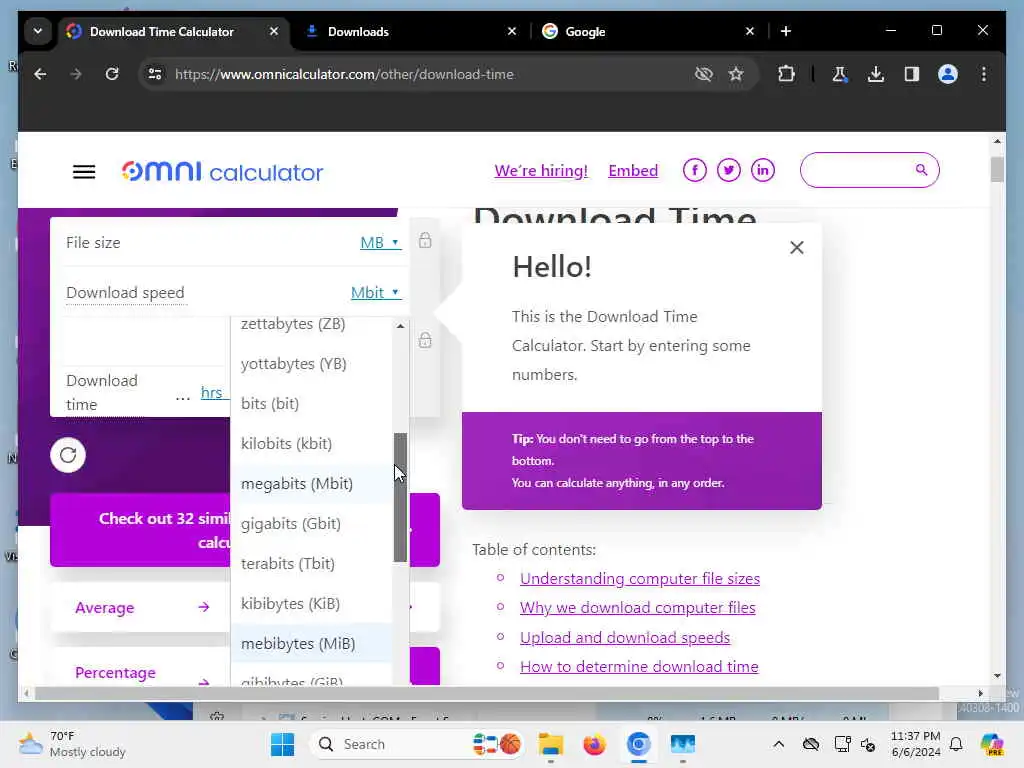This screenshot has height=768, width=1024.
Task: Open Omni Calculator's LinkedIn page icon
Action: (762, 170)
